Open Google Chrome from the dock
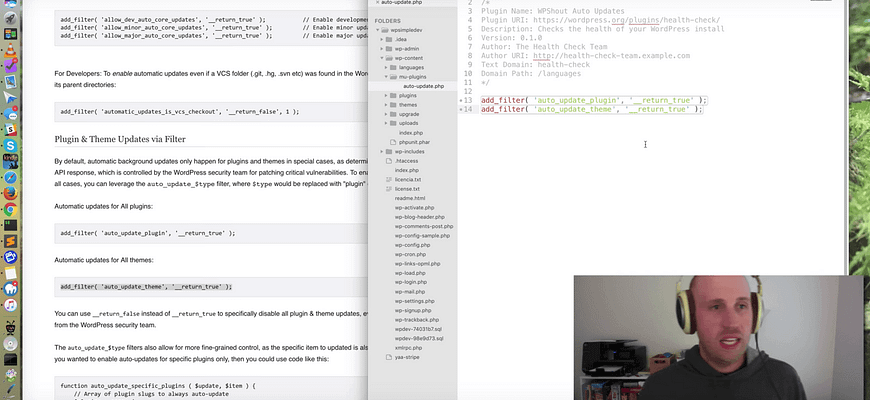 tap(11, 210)
